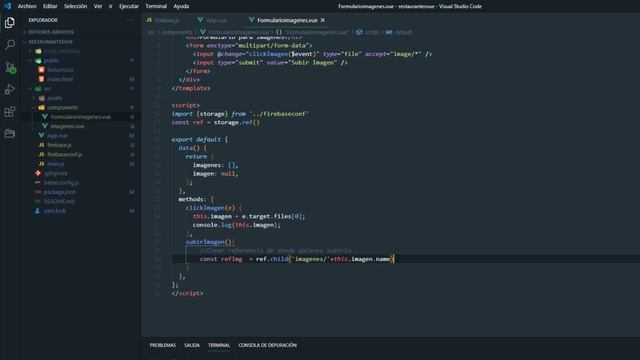Place cursor on 'const refImg' code line
Image resolution: width=640 pixels, height=360 pixels.
297,259
